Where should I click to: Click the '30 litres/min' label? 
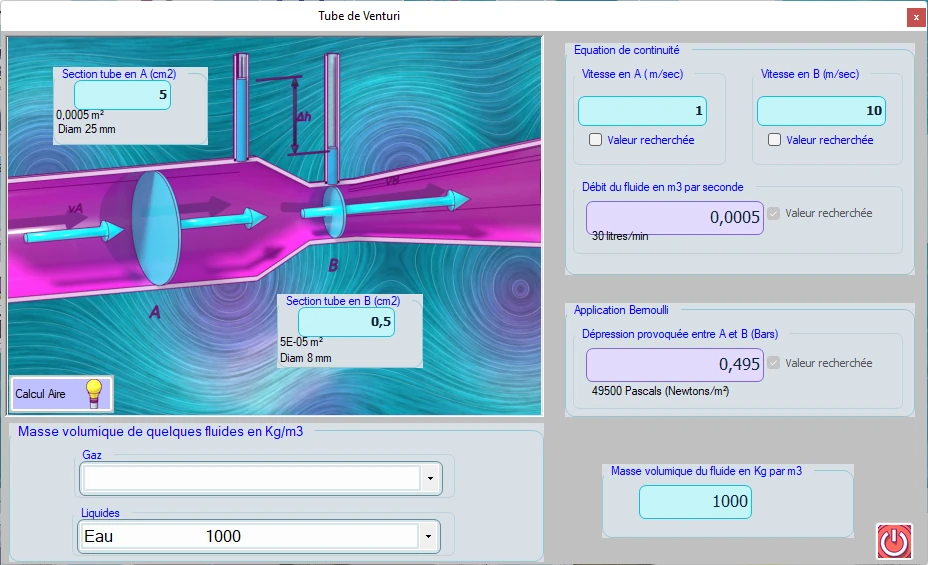(620, 236)
